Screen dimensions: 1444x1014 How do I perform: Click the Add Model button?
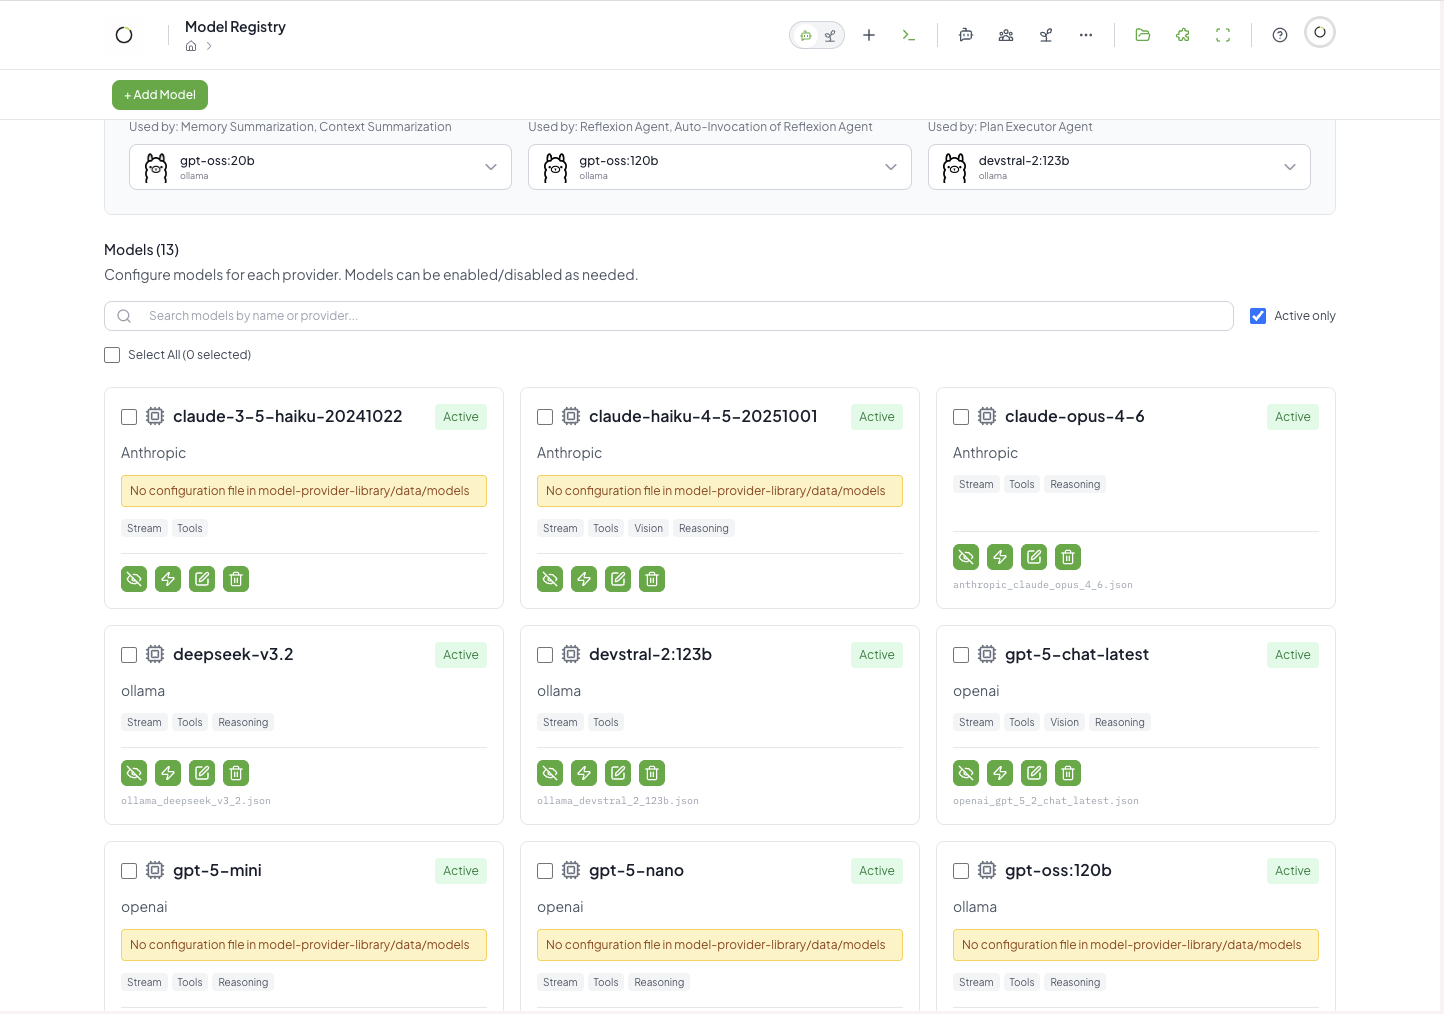pyautogui.click(x=160, y=95)
